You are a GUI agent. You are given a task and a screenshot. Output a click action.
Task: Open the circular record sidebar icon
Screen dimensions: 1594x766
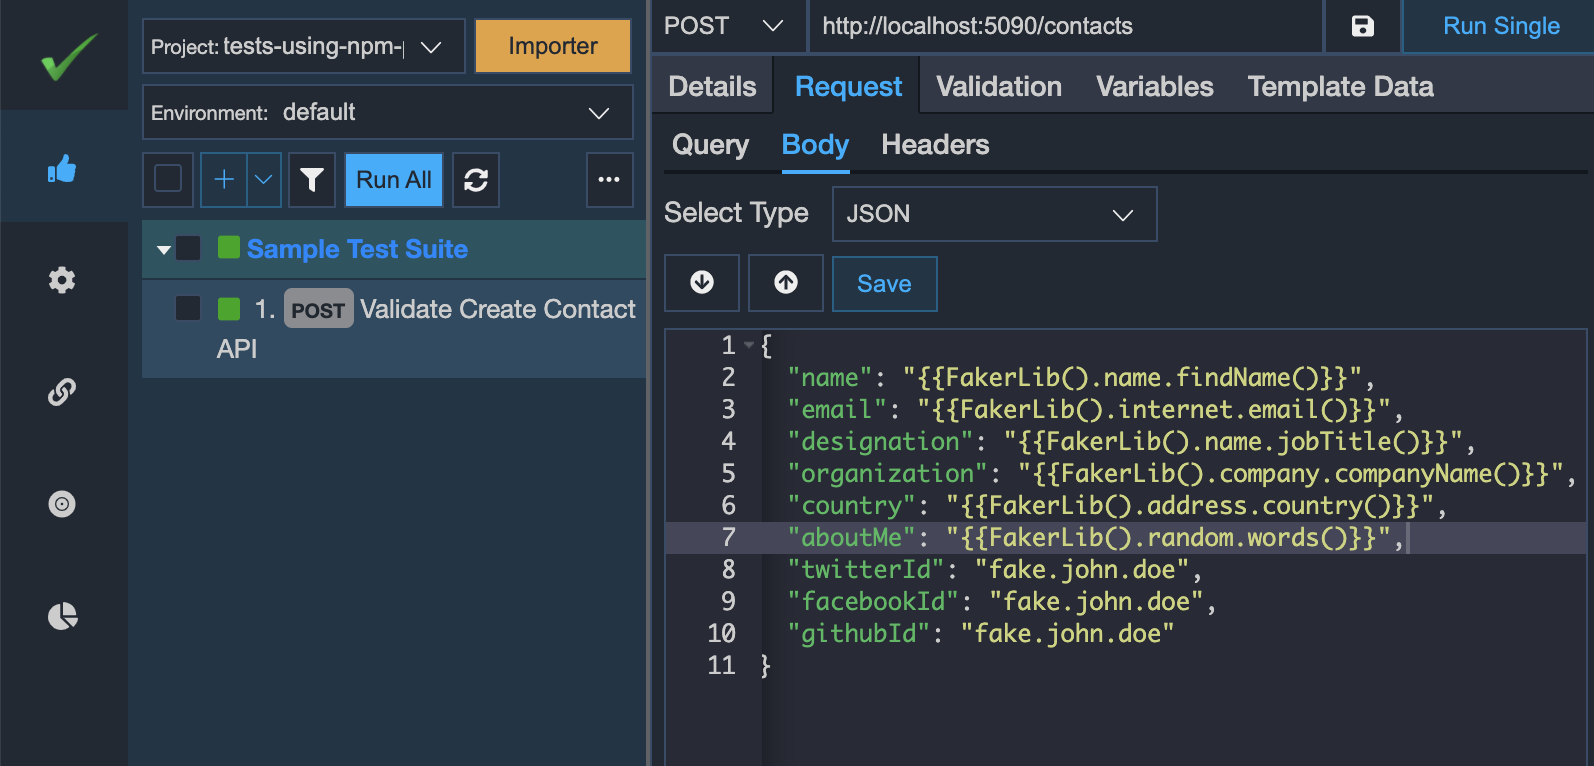tap(62, 504)
